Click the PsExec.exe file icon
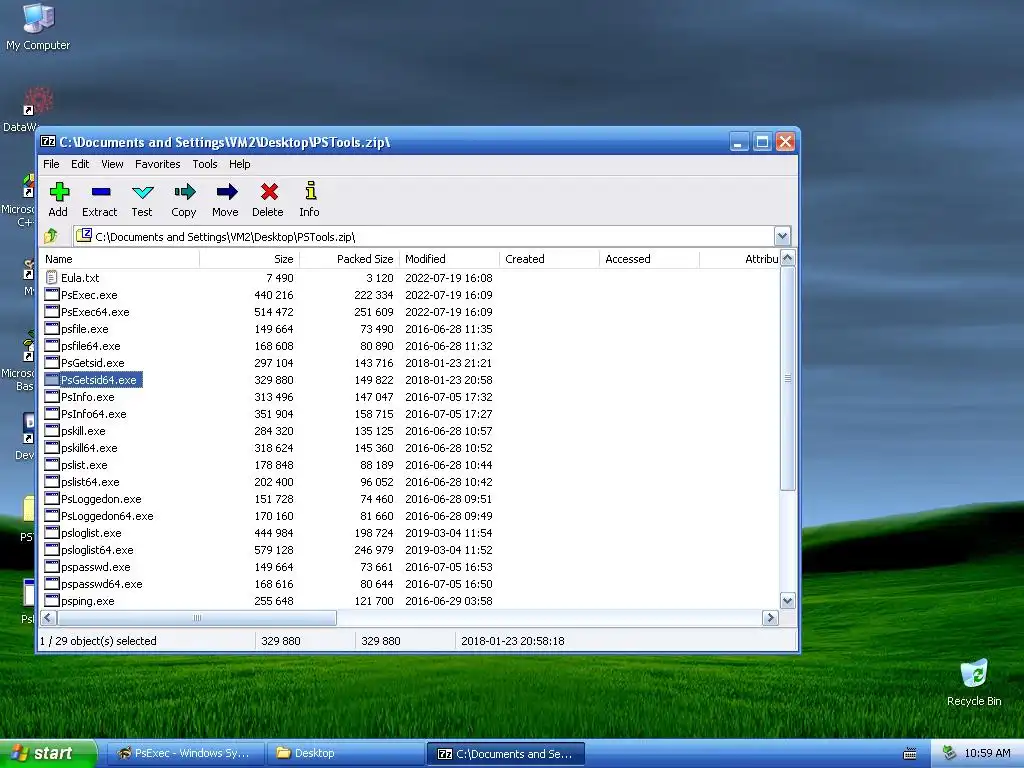This screenshot has width=1024, height=768. tap(52, 295)
